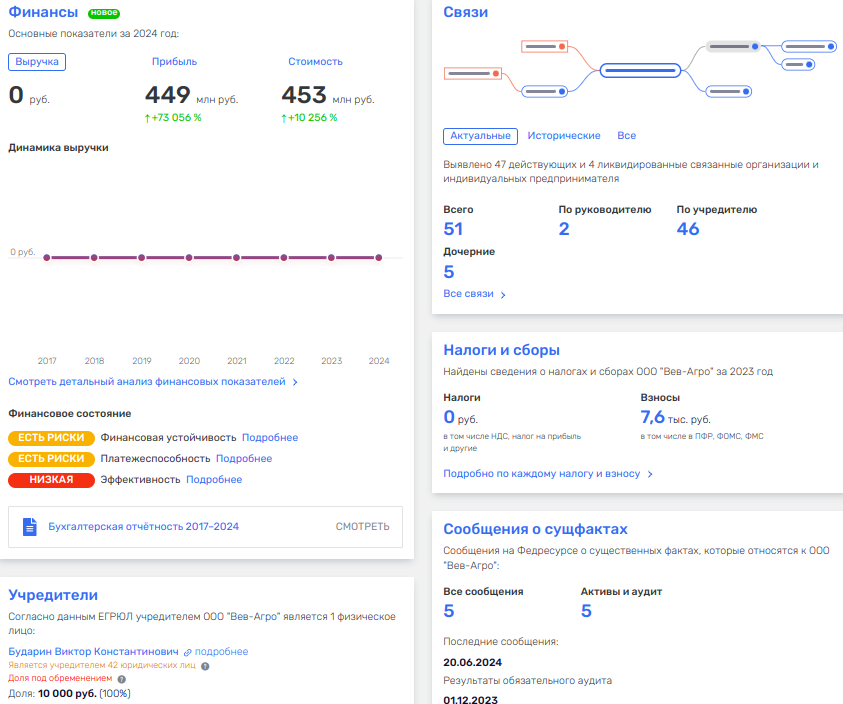
Task: Click the link icon next to подробнее
Action: (x=188, y=652)
